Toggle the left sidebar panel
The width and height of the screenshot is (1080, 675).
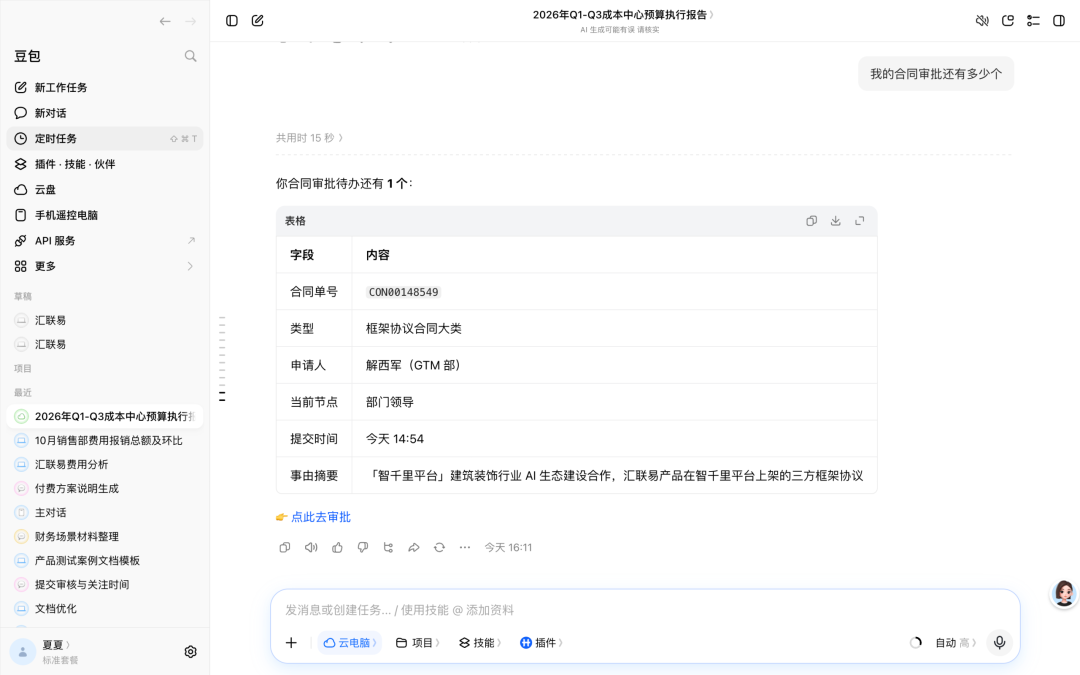click(x=232, y=21)
